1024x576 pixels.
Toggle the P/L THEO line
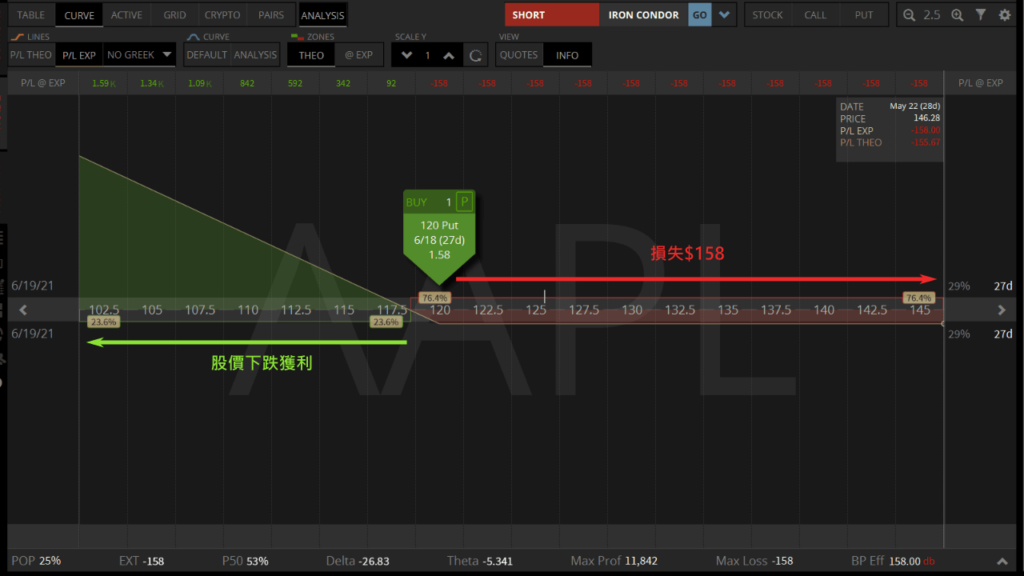(31, 55)
